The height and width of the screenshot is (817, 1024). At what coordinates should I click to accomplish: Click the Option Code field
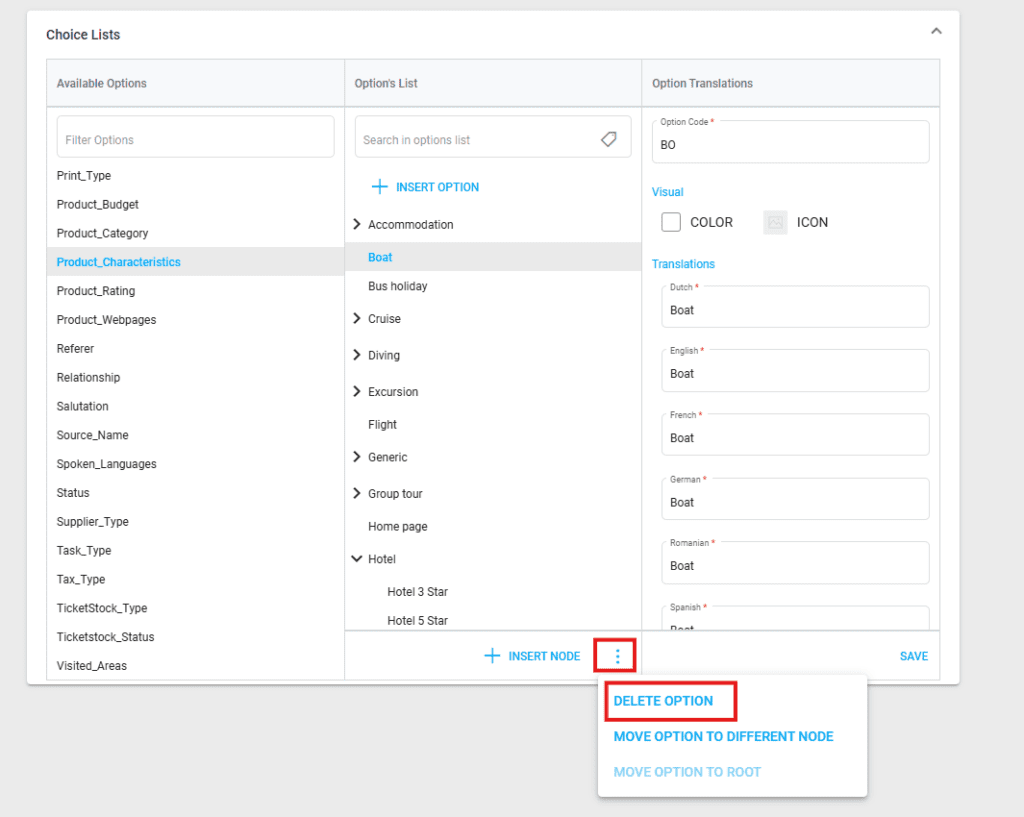click(790, 144)
